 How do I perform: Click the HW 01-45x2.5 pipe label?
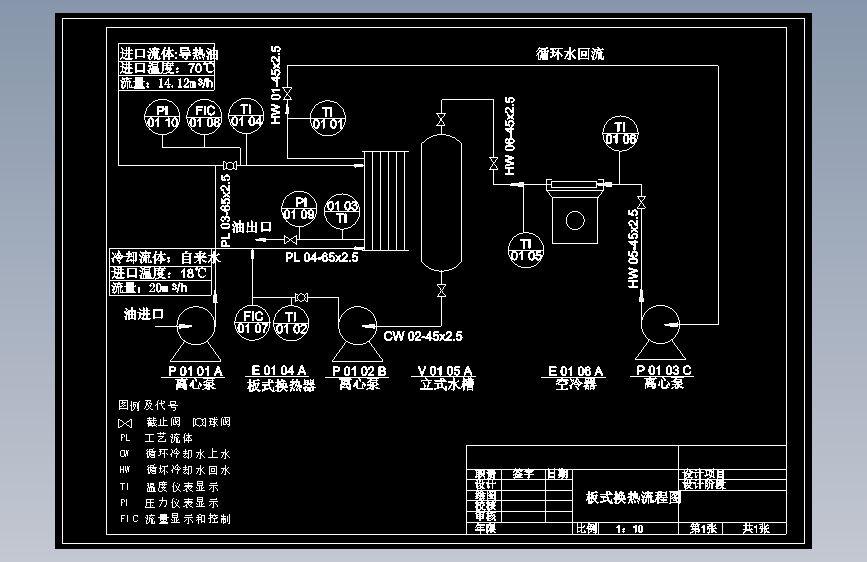[x=276, y=85]
